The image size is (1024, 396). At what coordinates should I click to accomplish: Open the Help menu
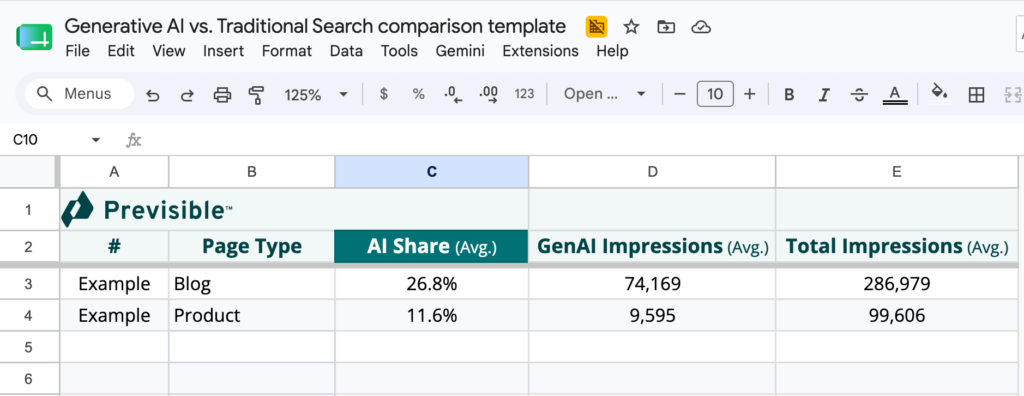pyautogui.click(x=612, y=51)
